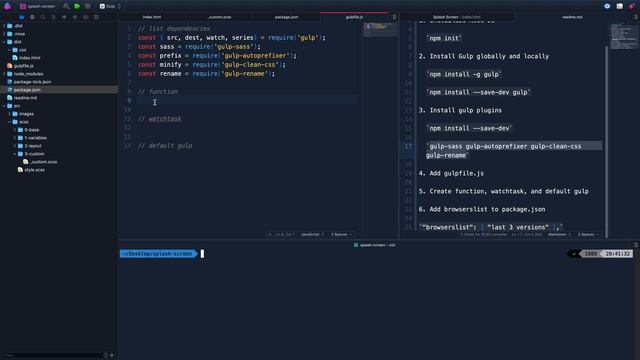Click the readme minimap thumbnail
Viewport: 640px width, 360px height.
click(x=623, y=36)
